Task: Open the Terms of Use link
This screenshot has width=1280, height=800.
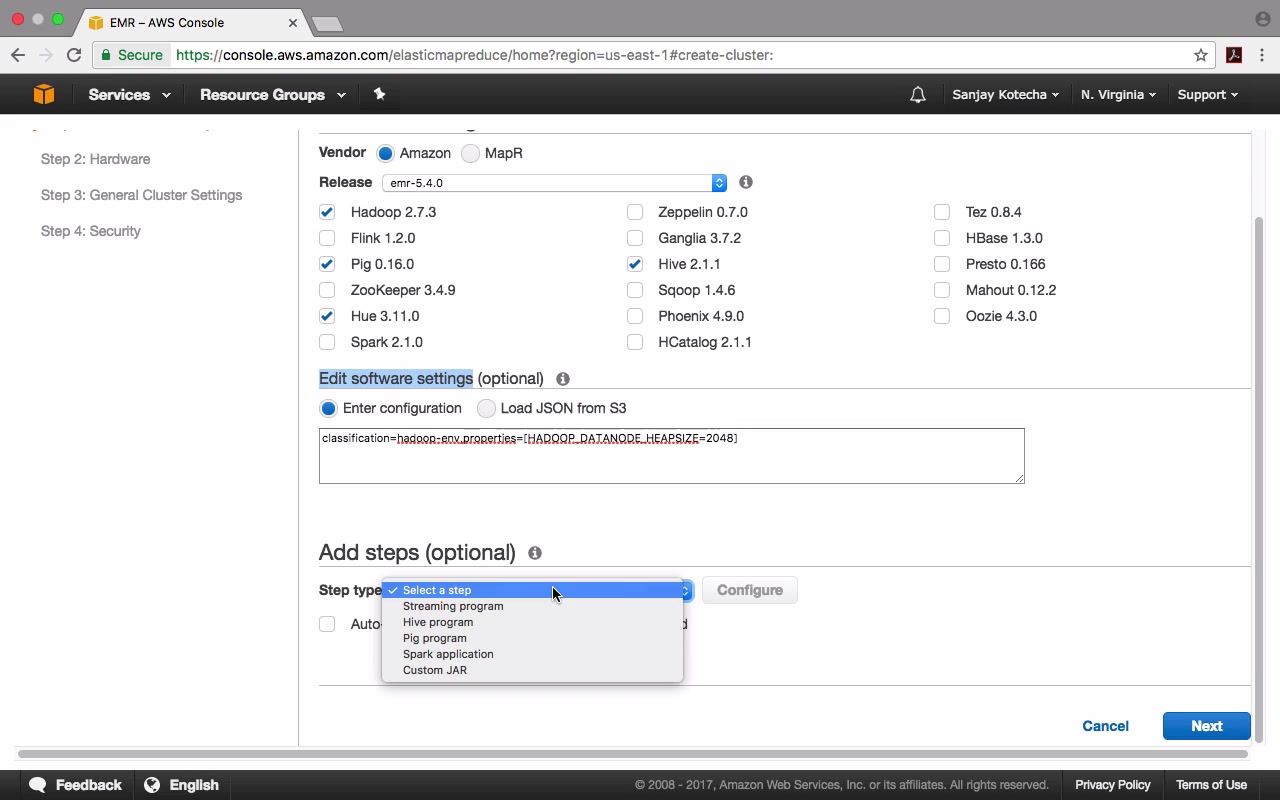Action: (1211, 785)
